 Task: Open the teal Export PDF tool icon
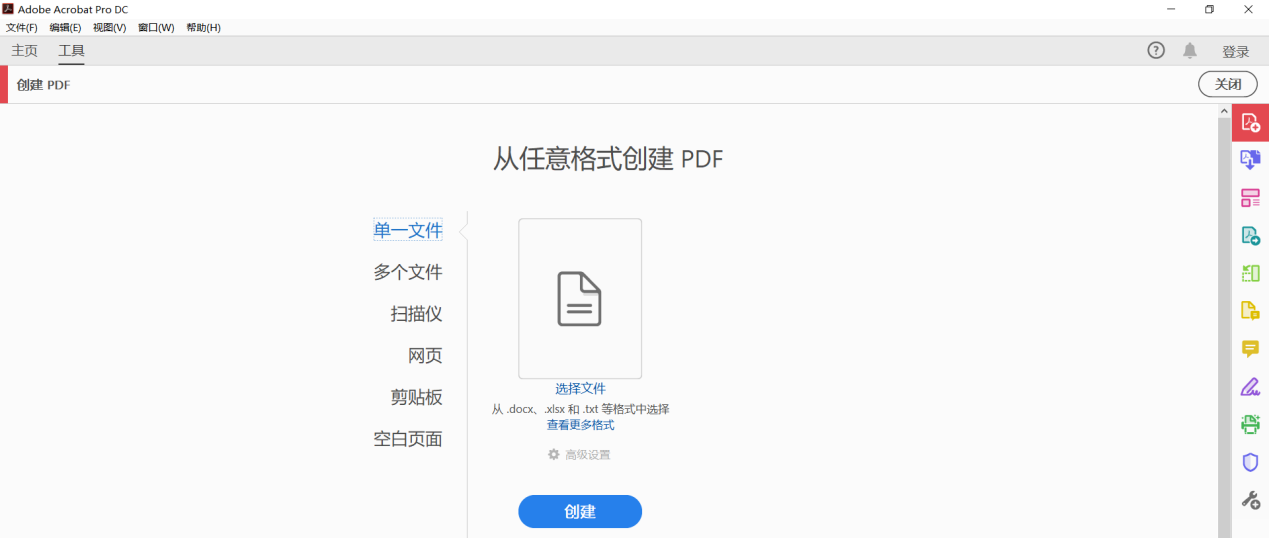(1250, 236)
